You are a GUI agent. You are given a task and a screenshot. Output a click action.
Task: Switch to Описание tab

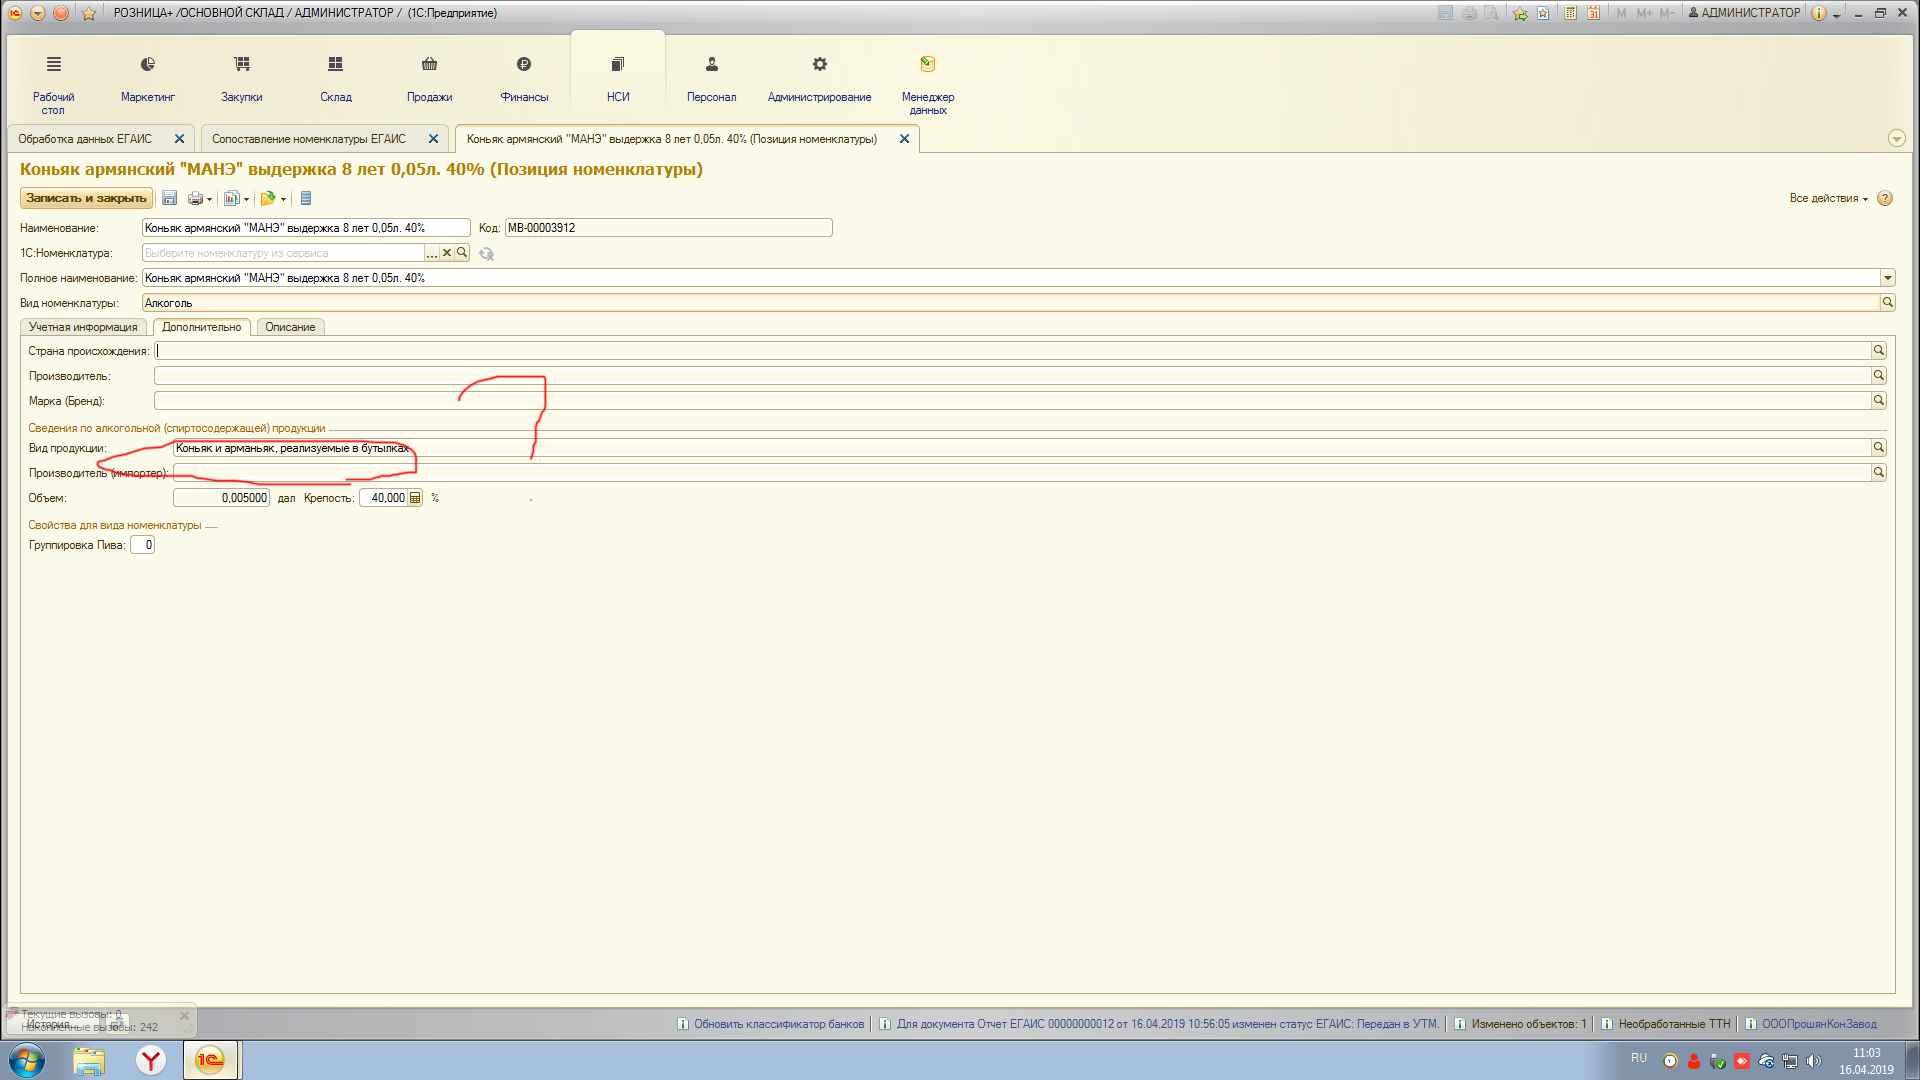[290, 327]
